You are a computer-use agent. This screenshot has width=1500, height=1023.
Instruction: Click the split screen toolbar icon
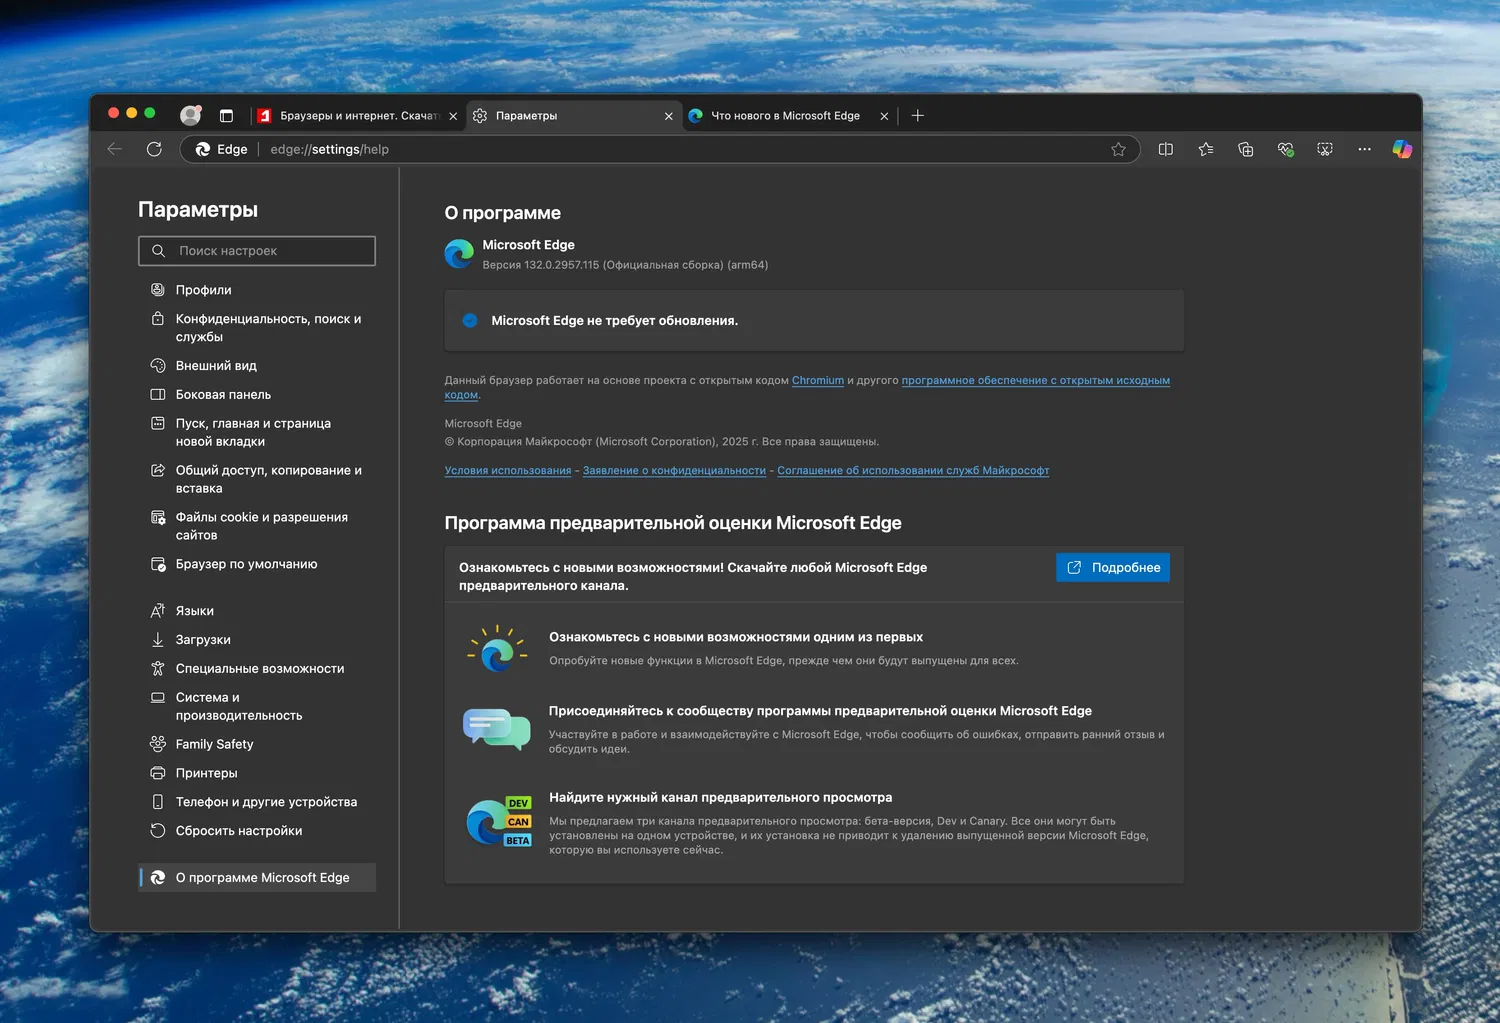pos(1165,149)
